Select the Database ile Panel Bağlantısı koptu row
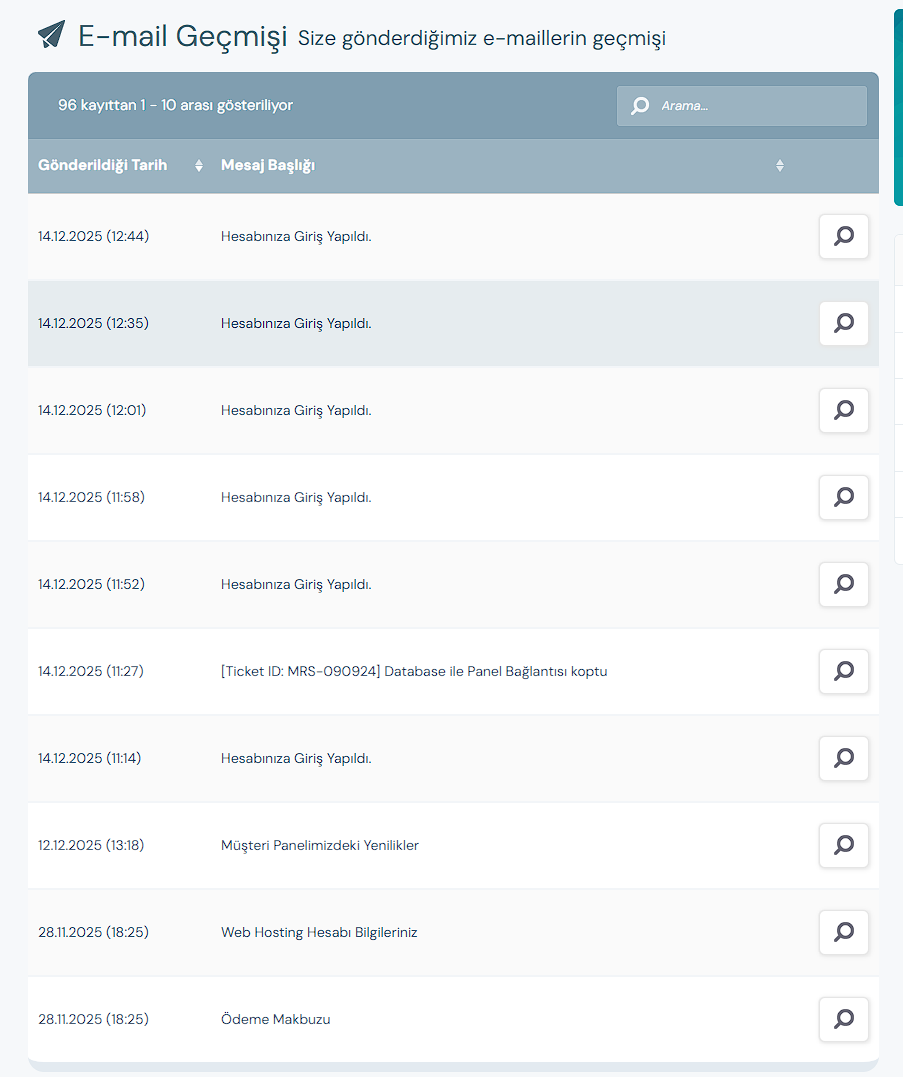This screenshot has width=903, height=1077. (453, 671)
